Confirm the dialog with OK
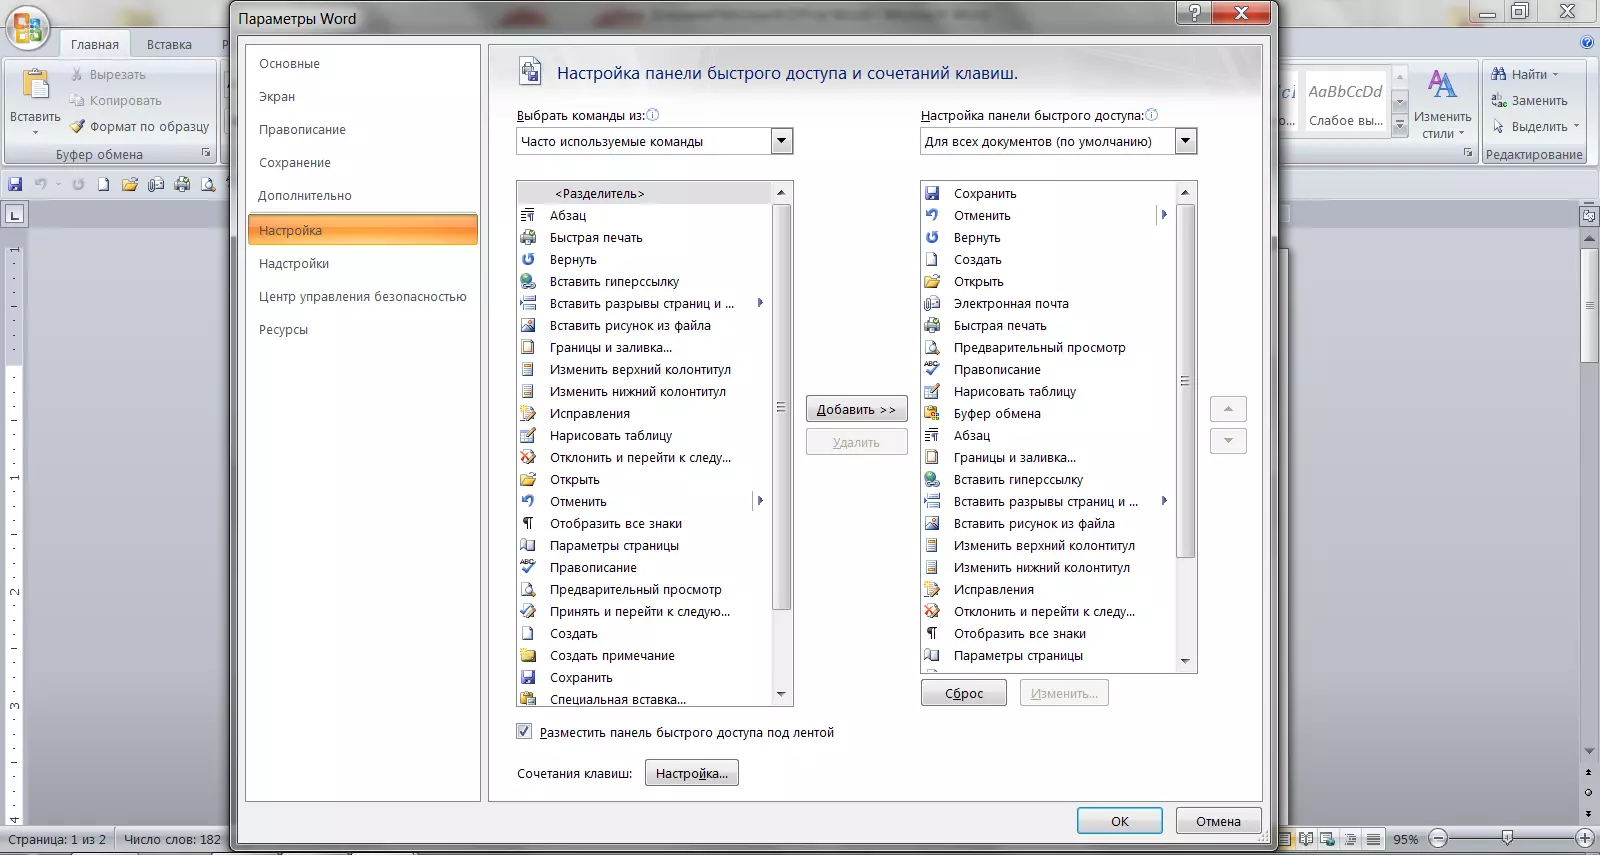The height and width of the screenshot is (855, 1600). coord(1120,821)
